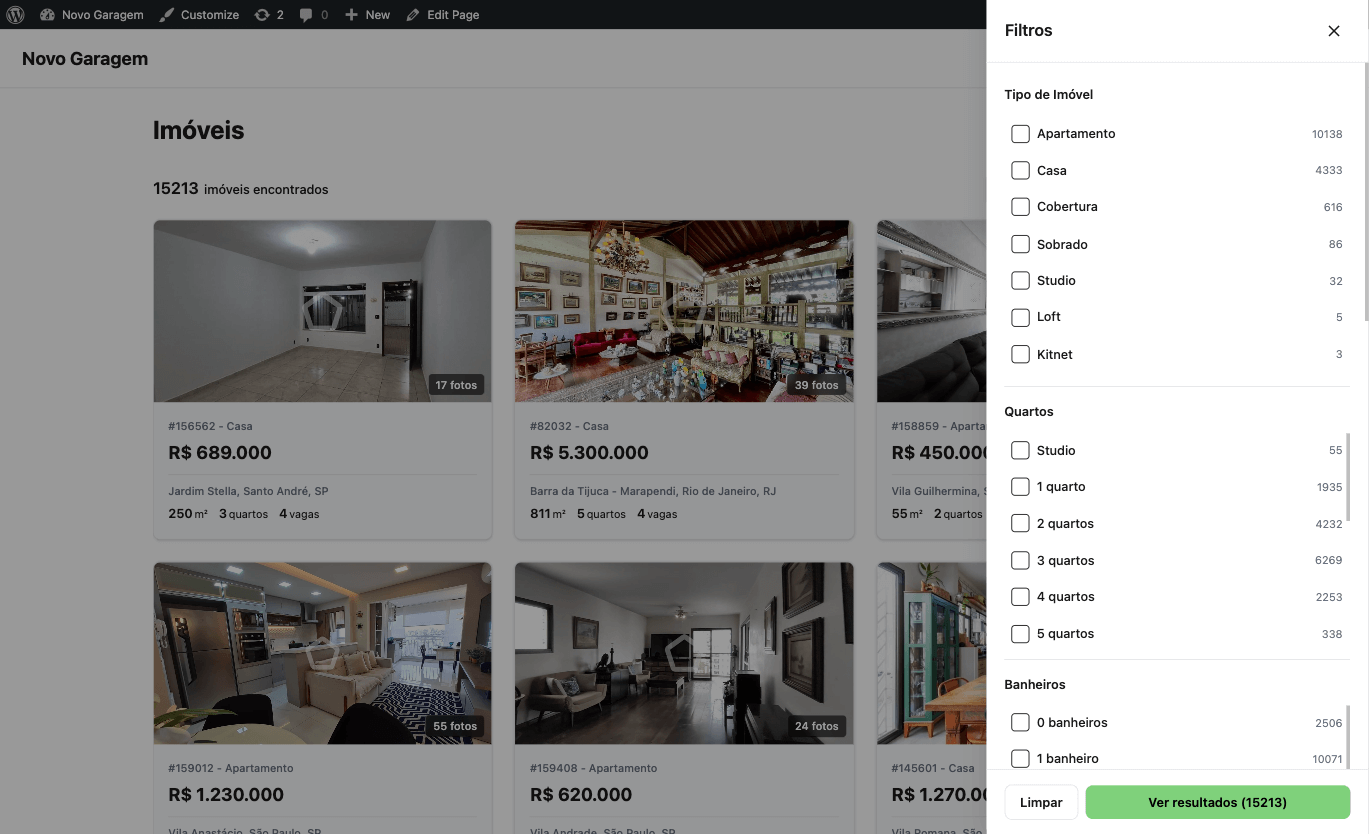Image resolution: width=1369 pixels, height=834 pixels.
Task: Open the Novo Garagem site icon menu
Action: click(x=48, y=14)
